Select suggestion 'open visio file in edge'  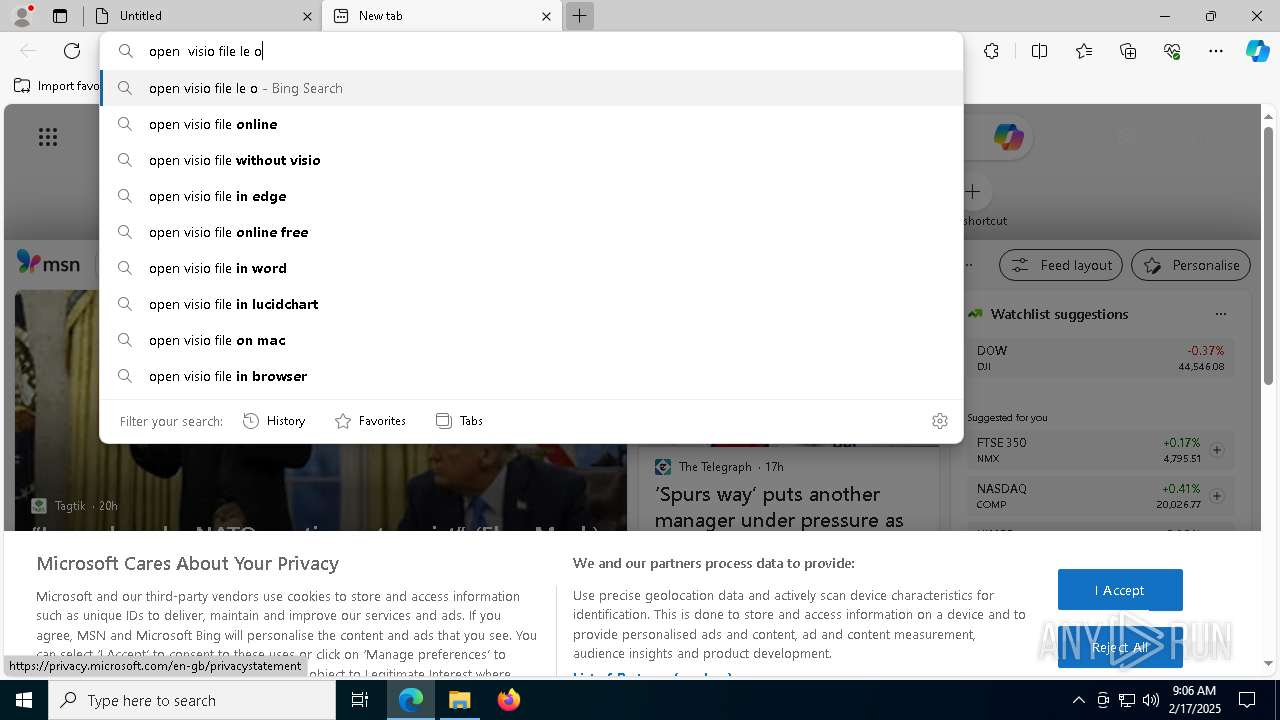tap(531, 196)
